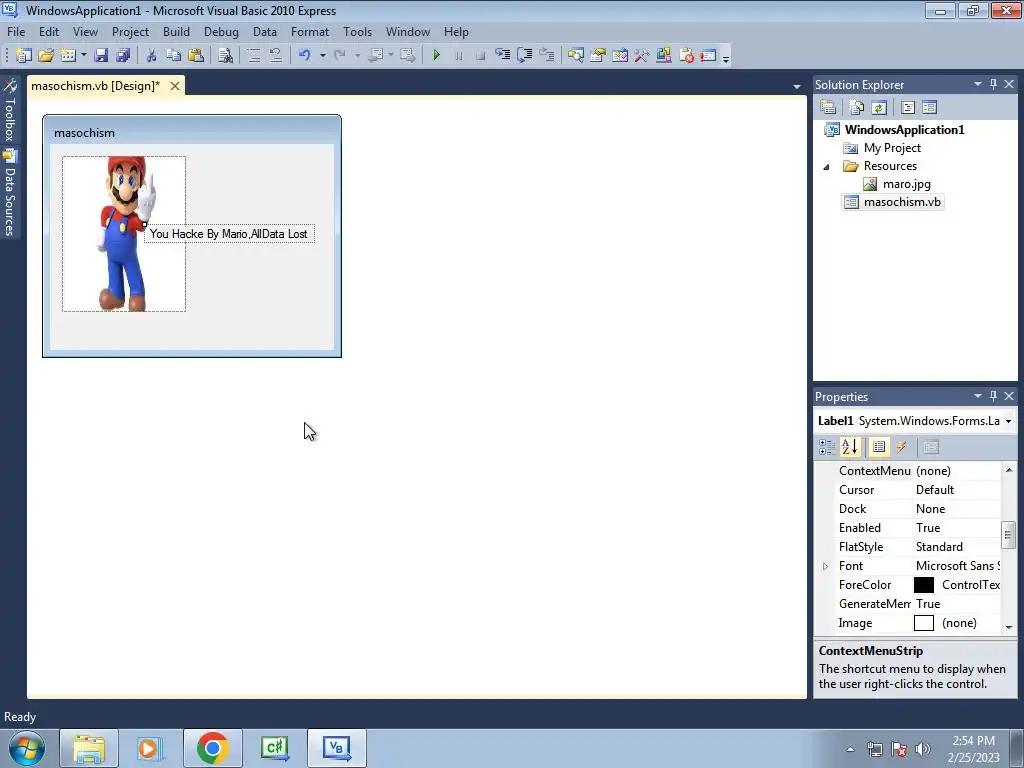This screenshot has height=768, width=1024.
Task: Open the Object Browser toolbar icon
Action: (x=620, y=56)
